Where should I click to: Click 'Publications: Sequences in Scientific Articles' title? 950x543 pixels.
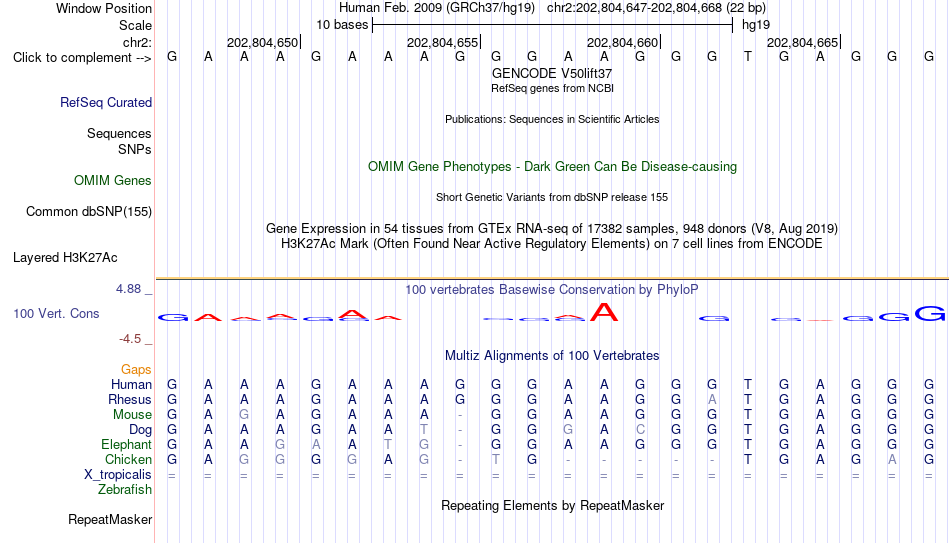[x=552, y=119]
